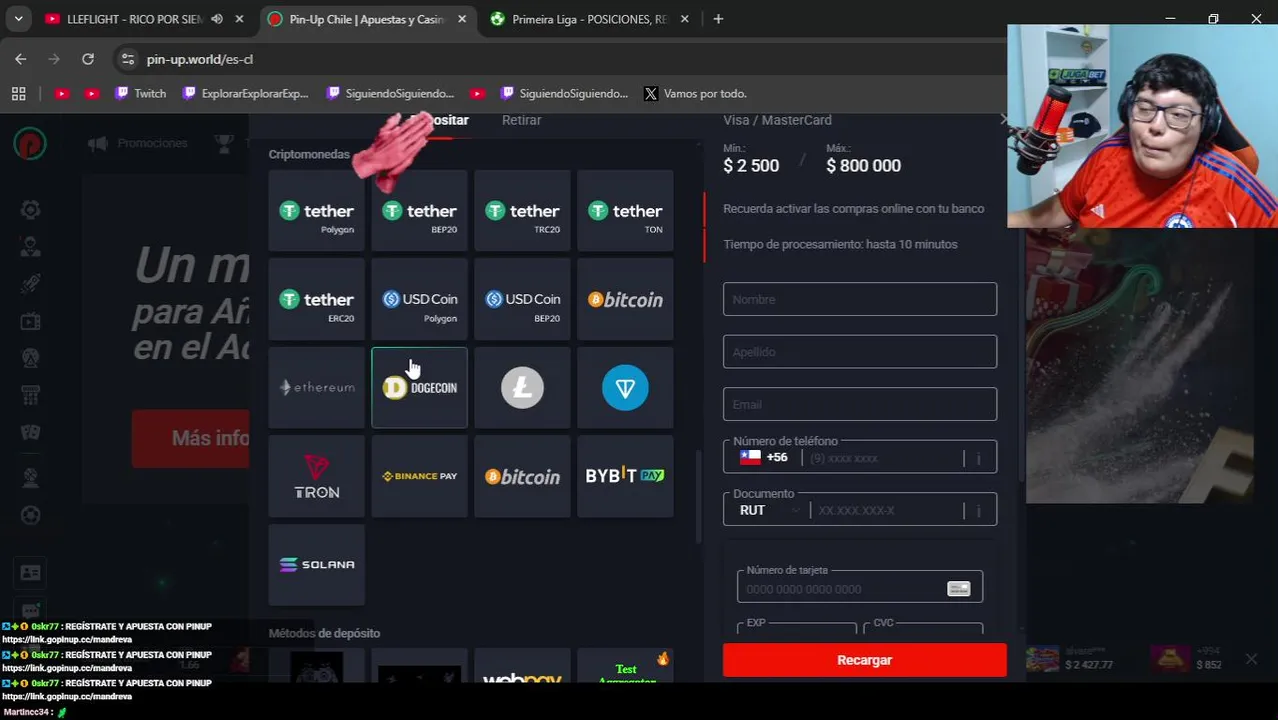Select Dogecoin payment tile
This screenshot has width=1278, height=720.
tap(419, 388)
